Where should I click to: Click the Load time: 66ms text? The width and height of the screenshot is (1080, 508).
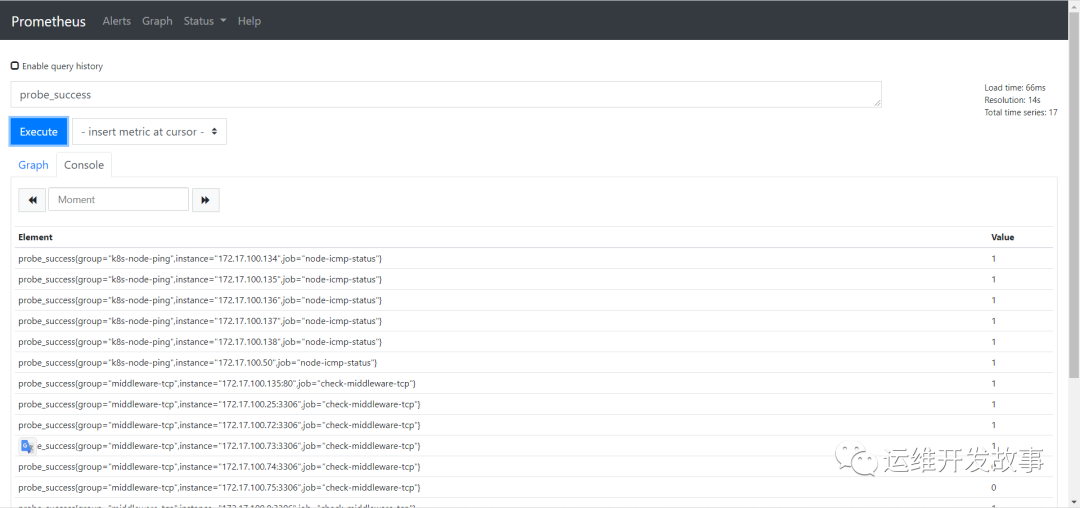[x=1015, y=87]
